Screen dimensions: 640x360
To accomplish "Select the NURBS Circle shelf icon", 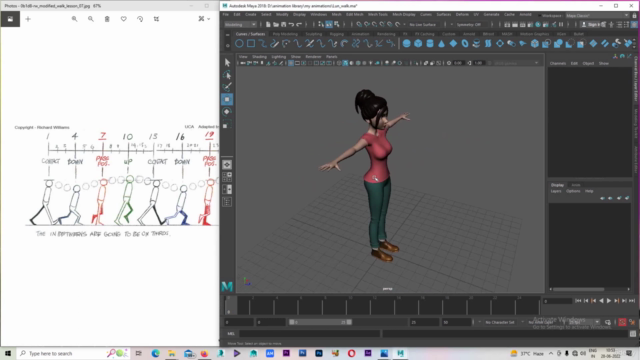I will coord(239,44).
